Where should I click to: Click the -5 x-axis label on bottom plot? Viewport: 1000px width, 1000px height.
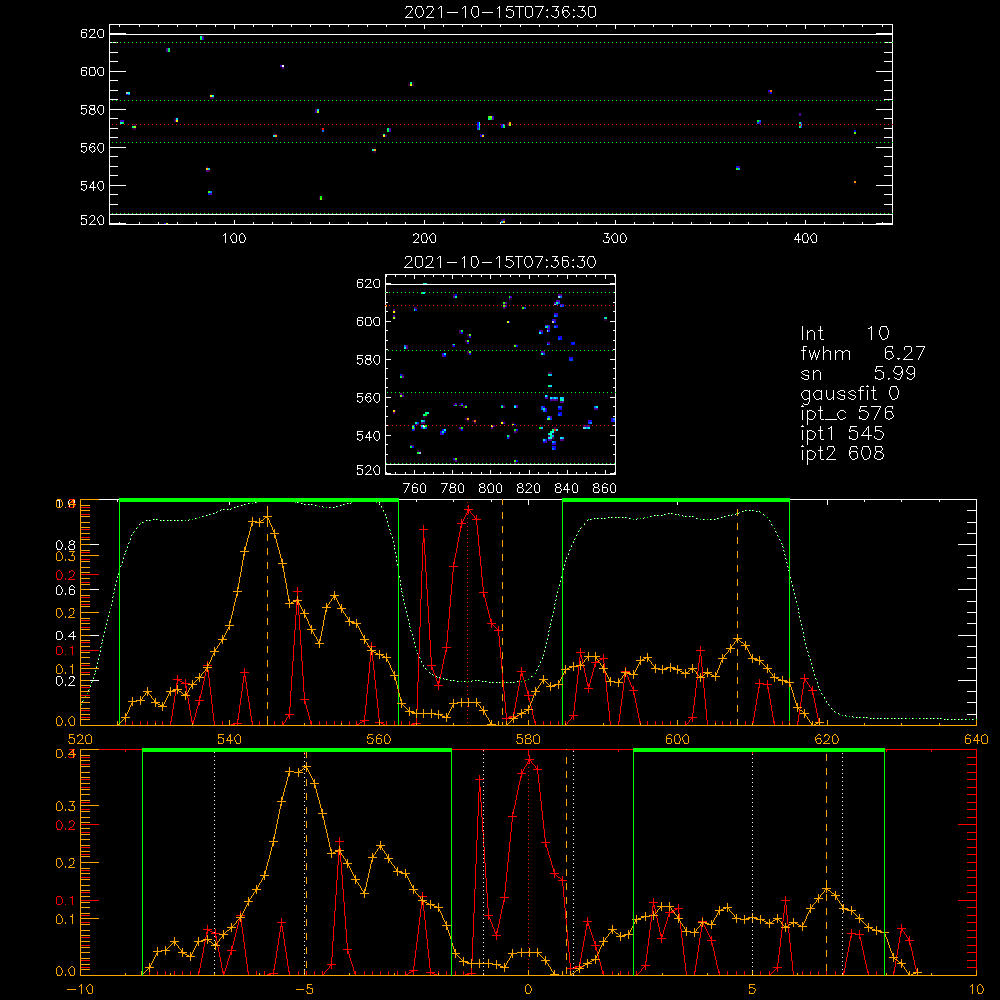(305, 989)
